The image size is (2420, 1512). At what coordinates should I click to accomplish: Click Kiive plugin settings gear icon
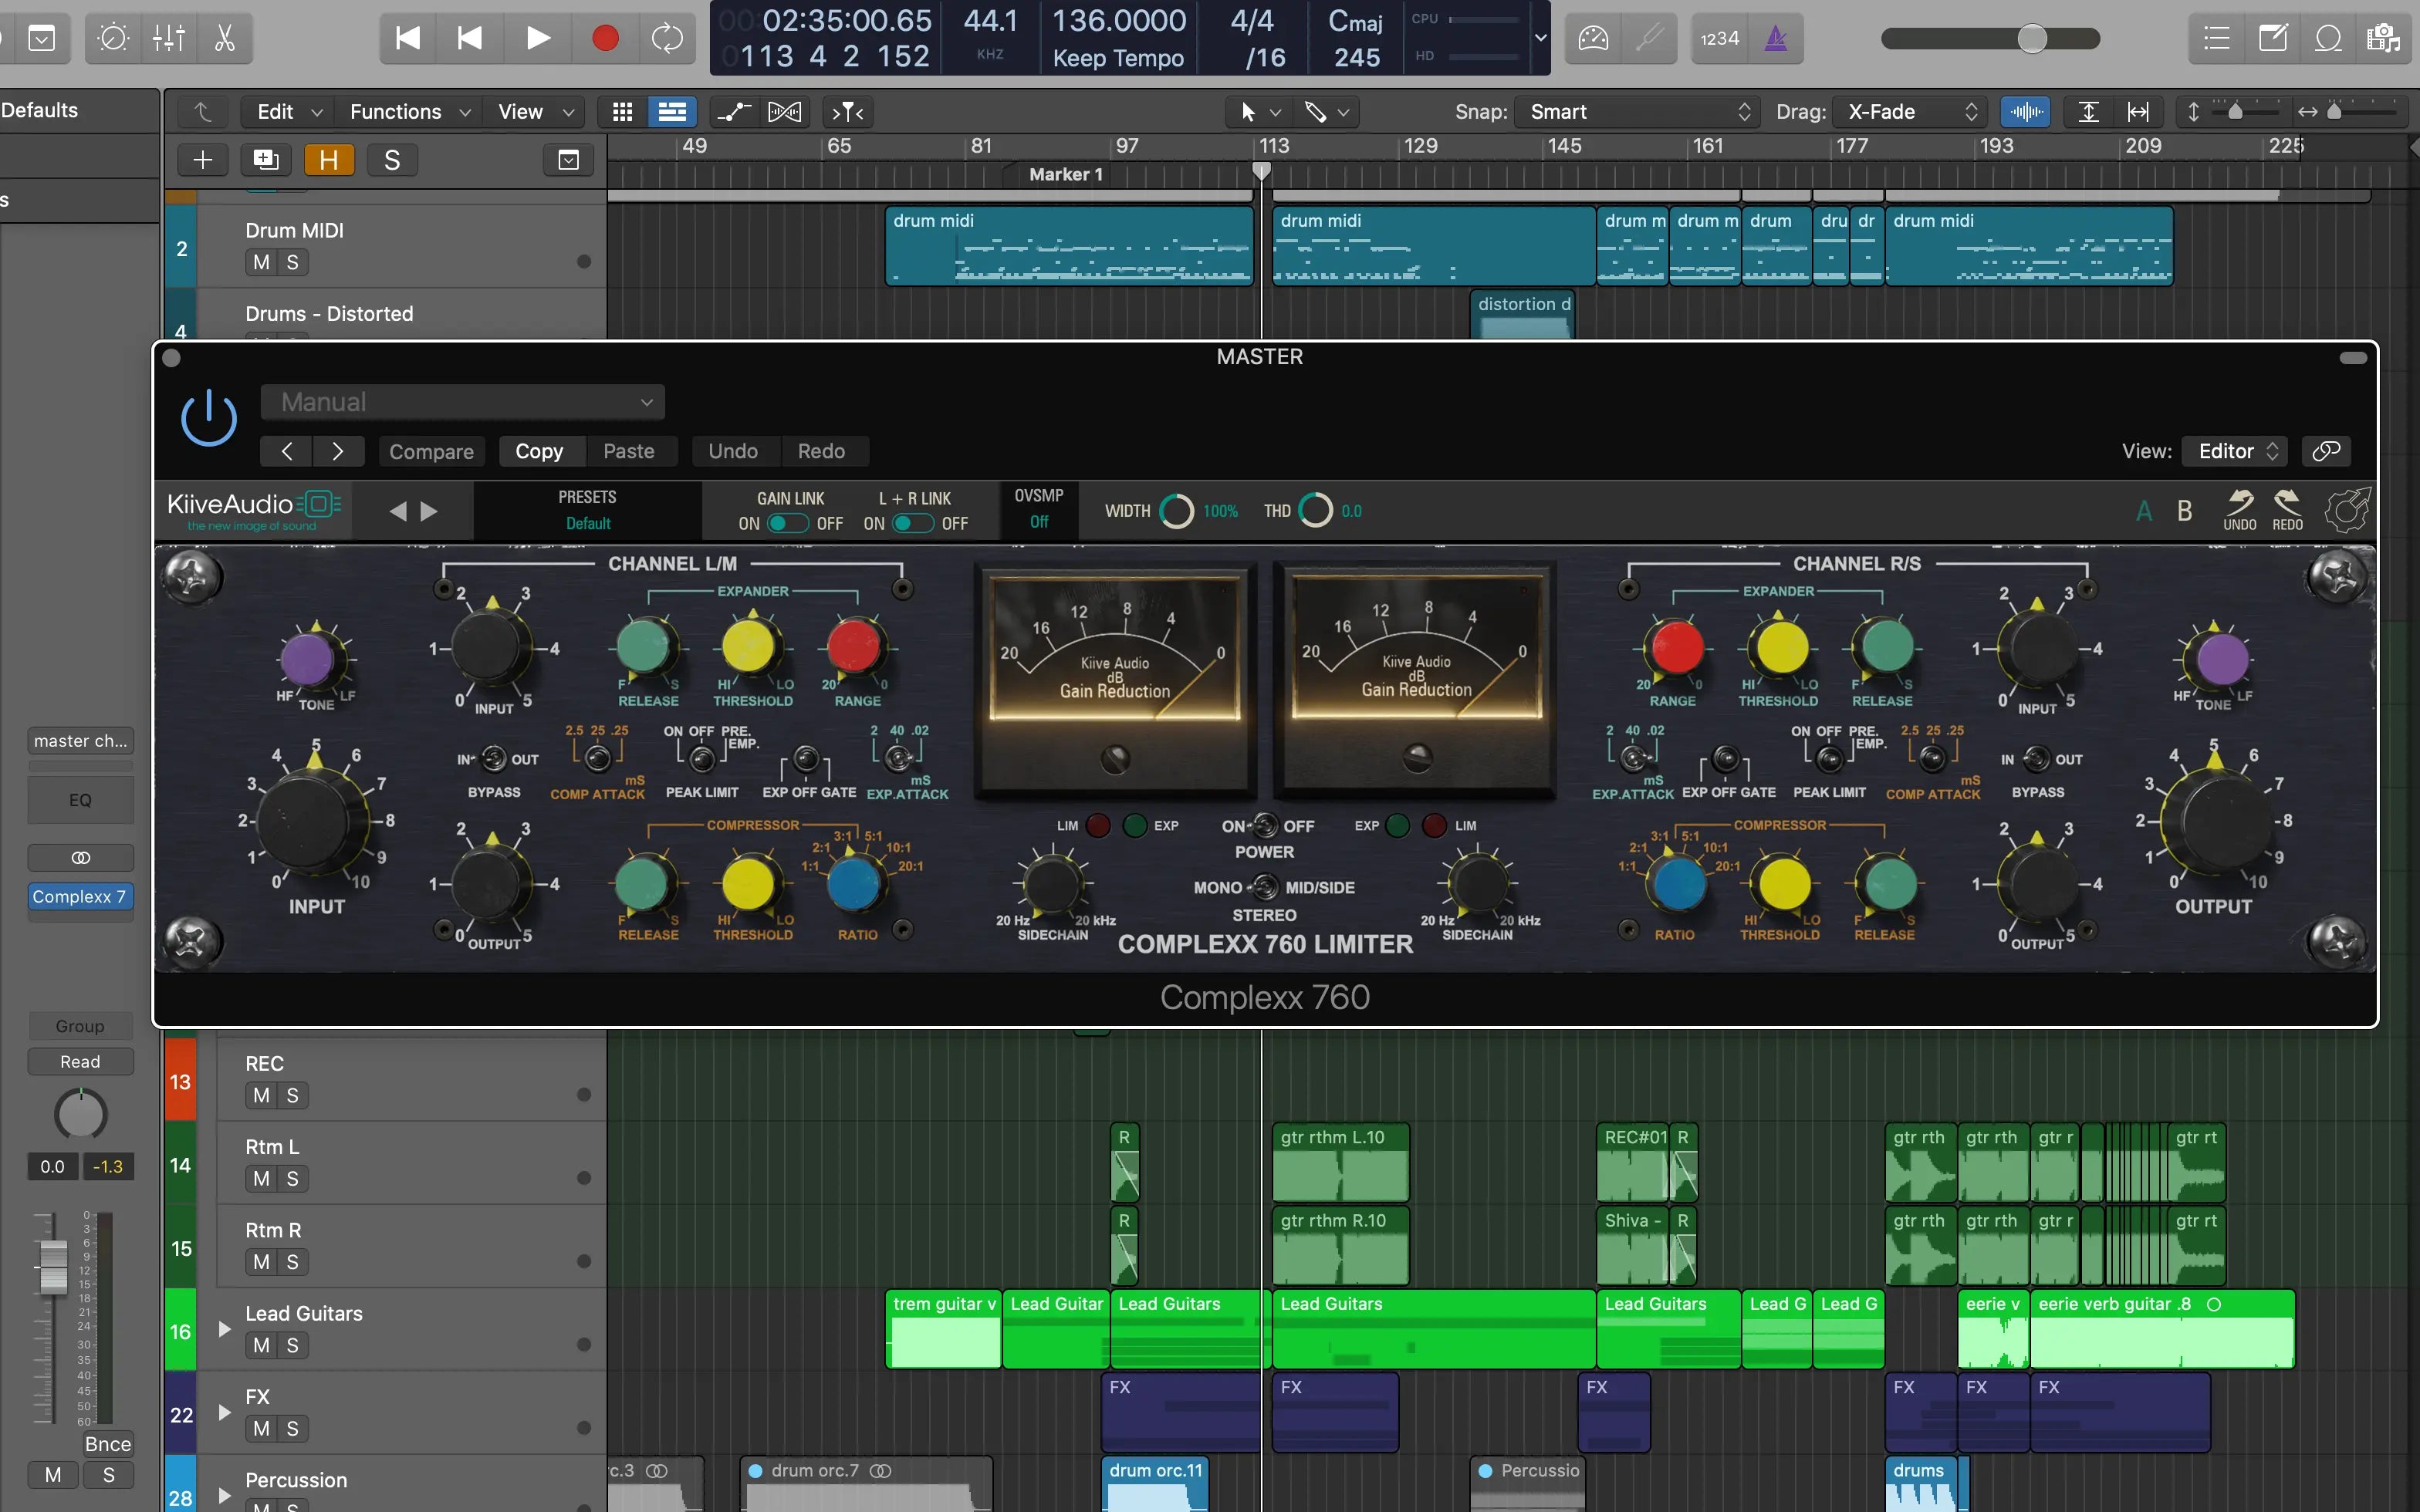click(x=2346, y=511)
